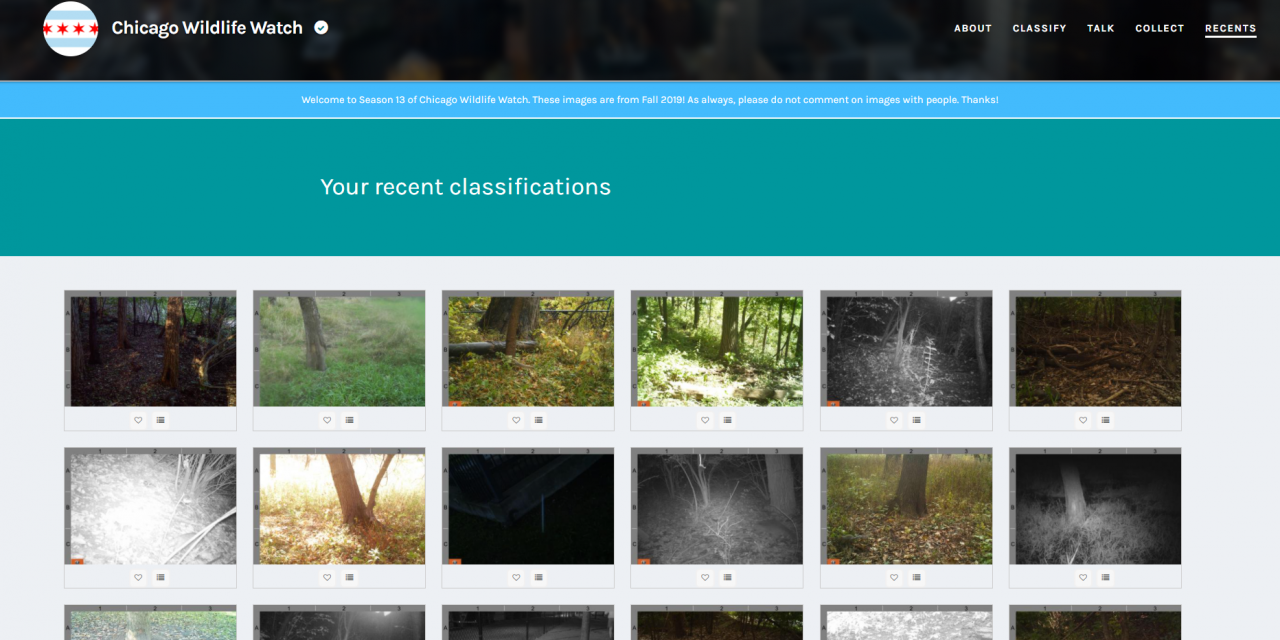The width and height of the screenshot is (1280, 640).
Task: Open the dark brown forest-floor thumbnail
Action: click(1095, 349)
